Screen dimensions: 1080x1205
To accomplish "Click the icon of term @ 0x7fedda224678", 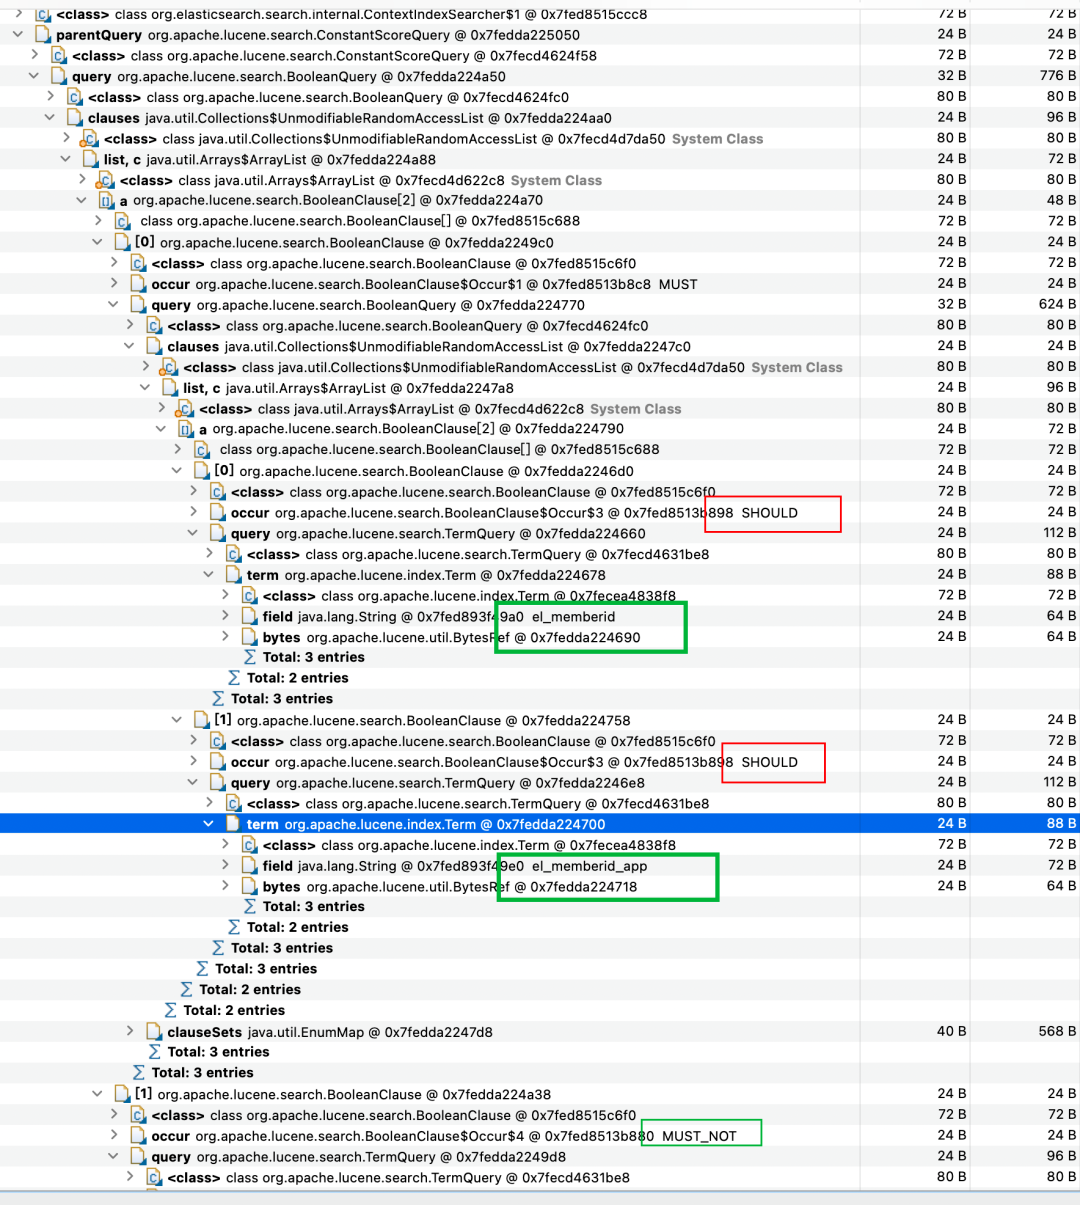I will (x=234, y=575).
